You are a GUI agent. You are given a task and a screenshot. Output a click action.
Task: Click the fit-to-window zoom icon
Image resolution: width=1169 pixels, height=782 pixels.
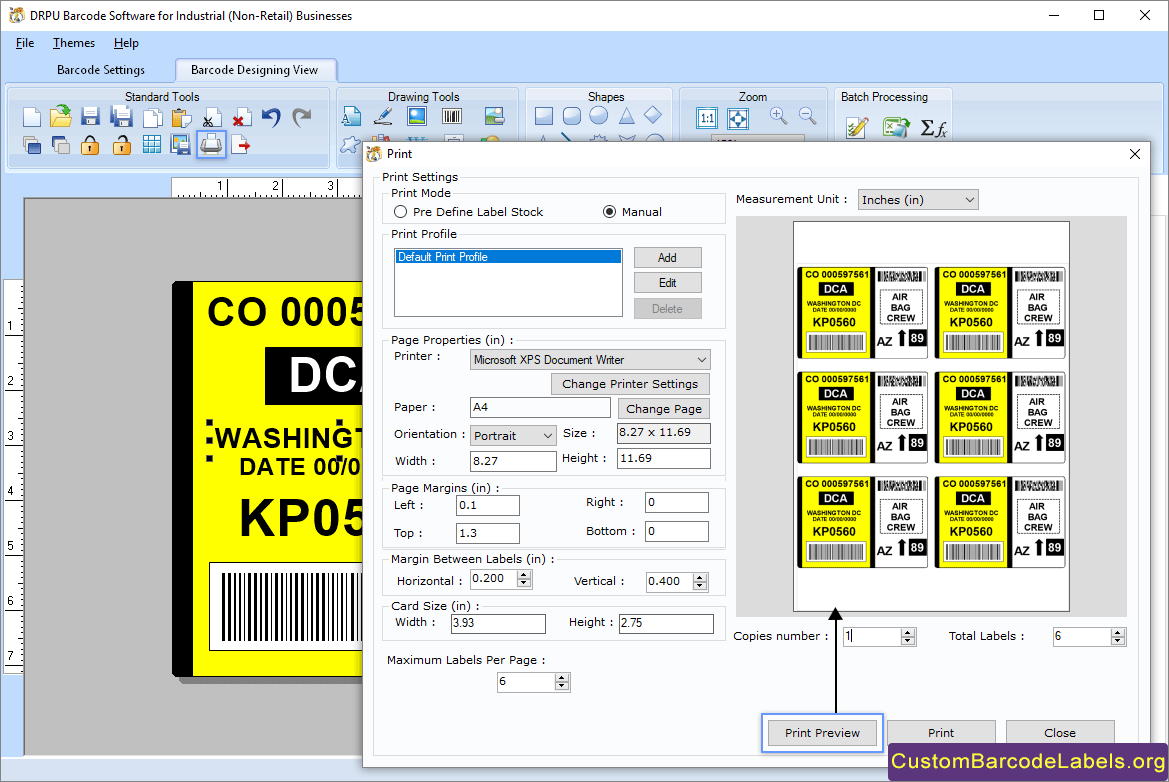tap(737, 118)
